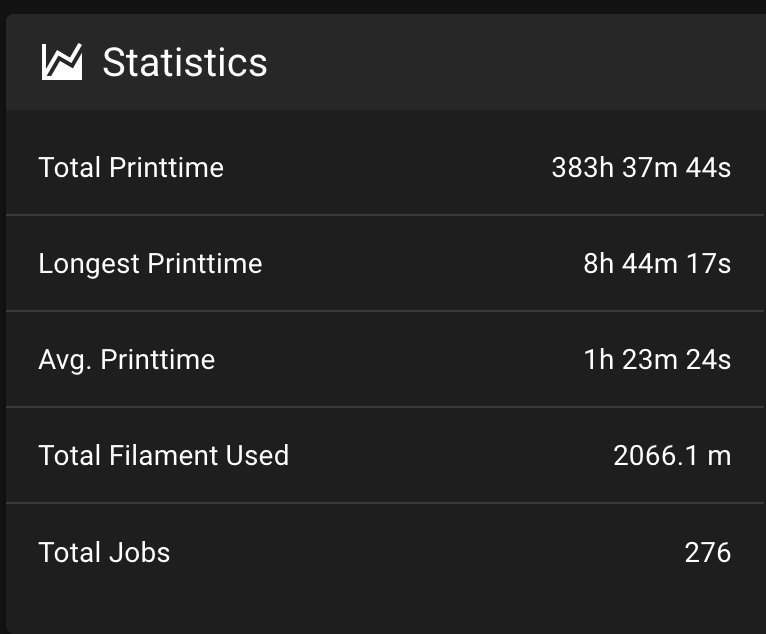This screenshot has width=766, height=634.
Task: Select the Longest Printtime label
Action: pos(150,264)
